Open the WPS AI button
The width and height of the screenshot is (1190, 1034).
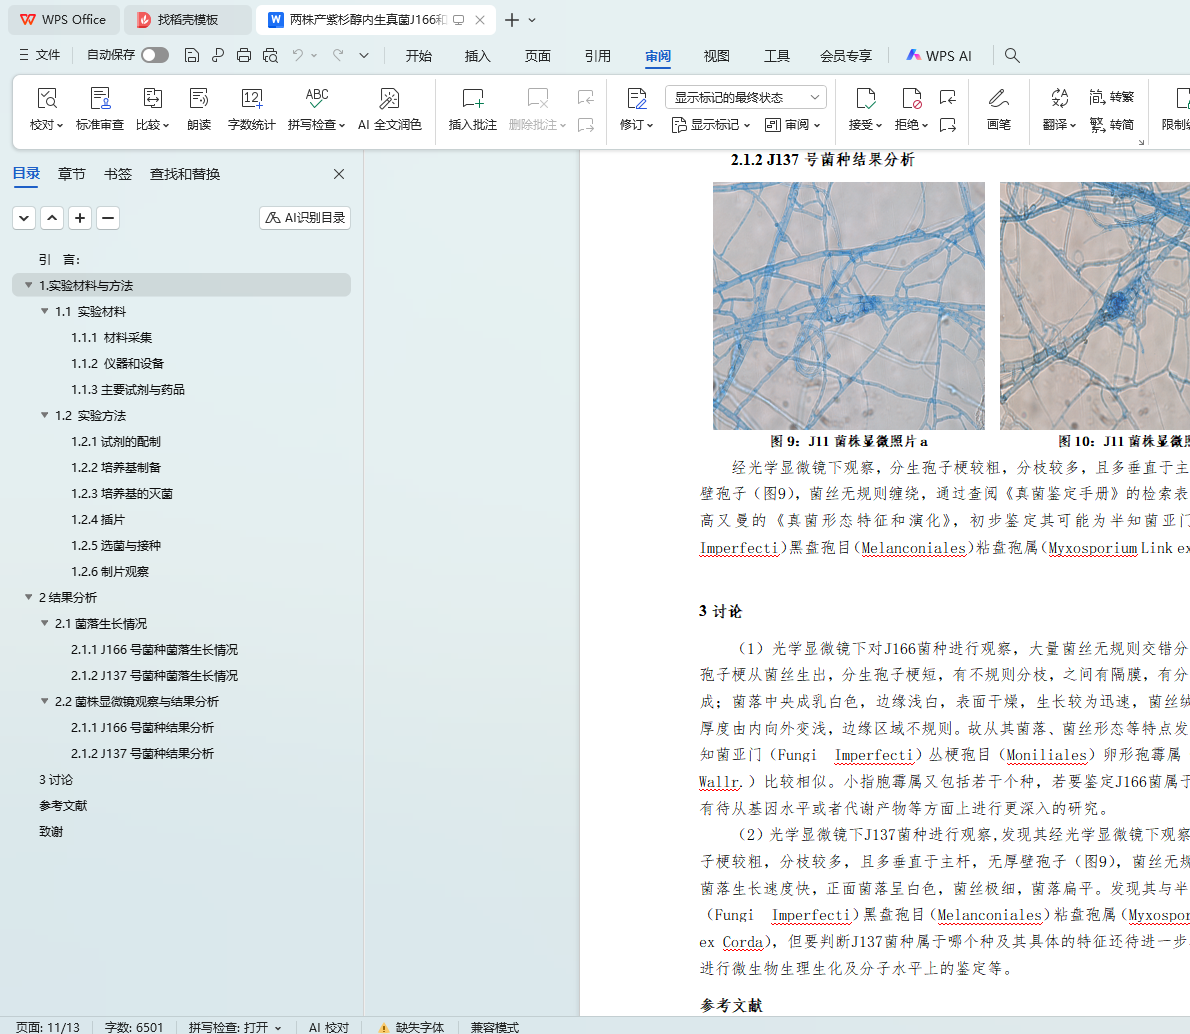coord(938,56)
